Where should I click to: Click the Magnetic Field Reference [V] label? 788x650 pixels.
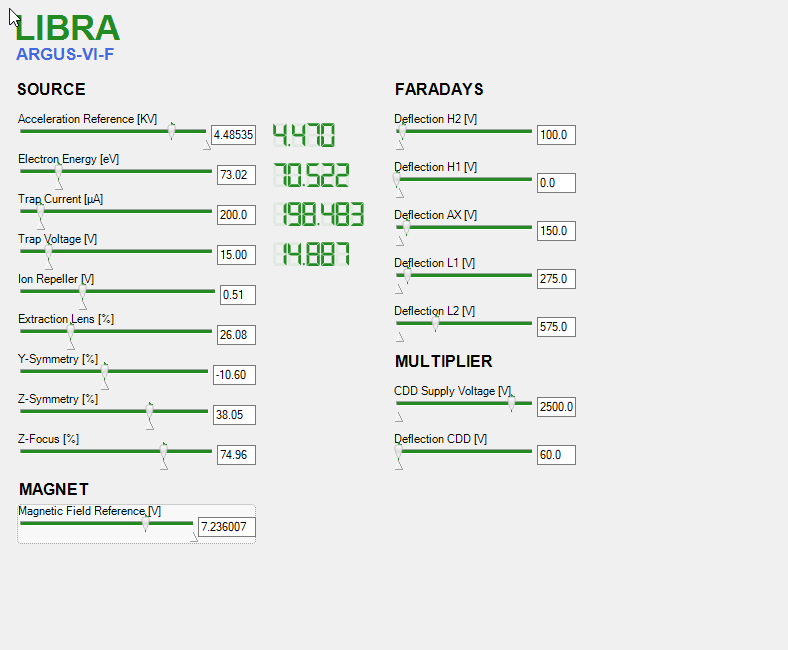[89, 511]
